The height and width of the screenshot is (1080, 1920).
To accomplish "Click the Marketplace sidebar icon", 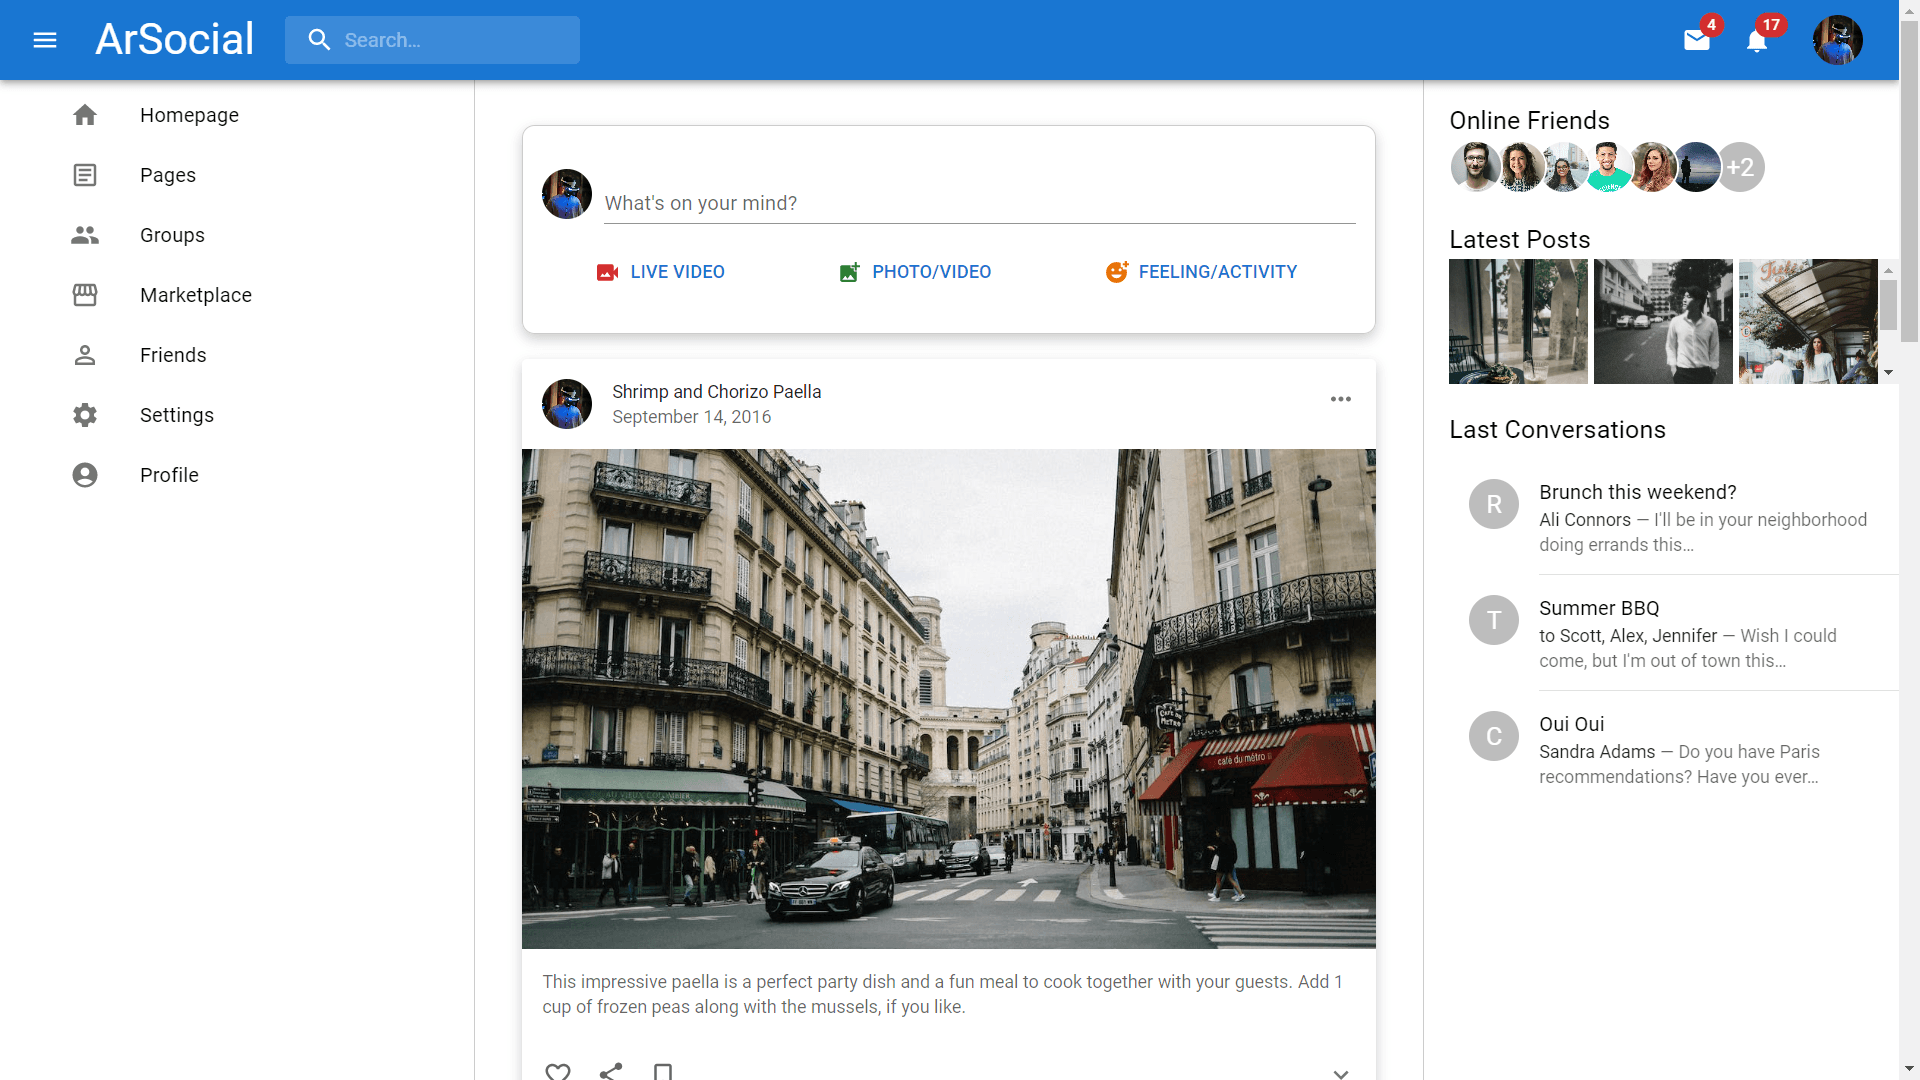I will tap(84, 294).
